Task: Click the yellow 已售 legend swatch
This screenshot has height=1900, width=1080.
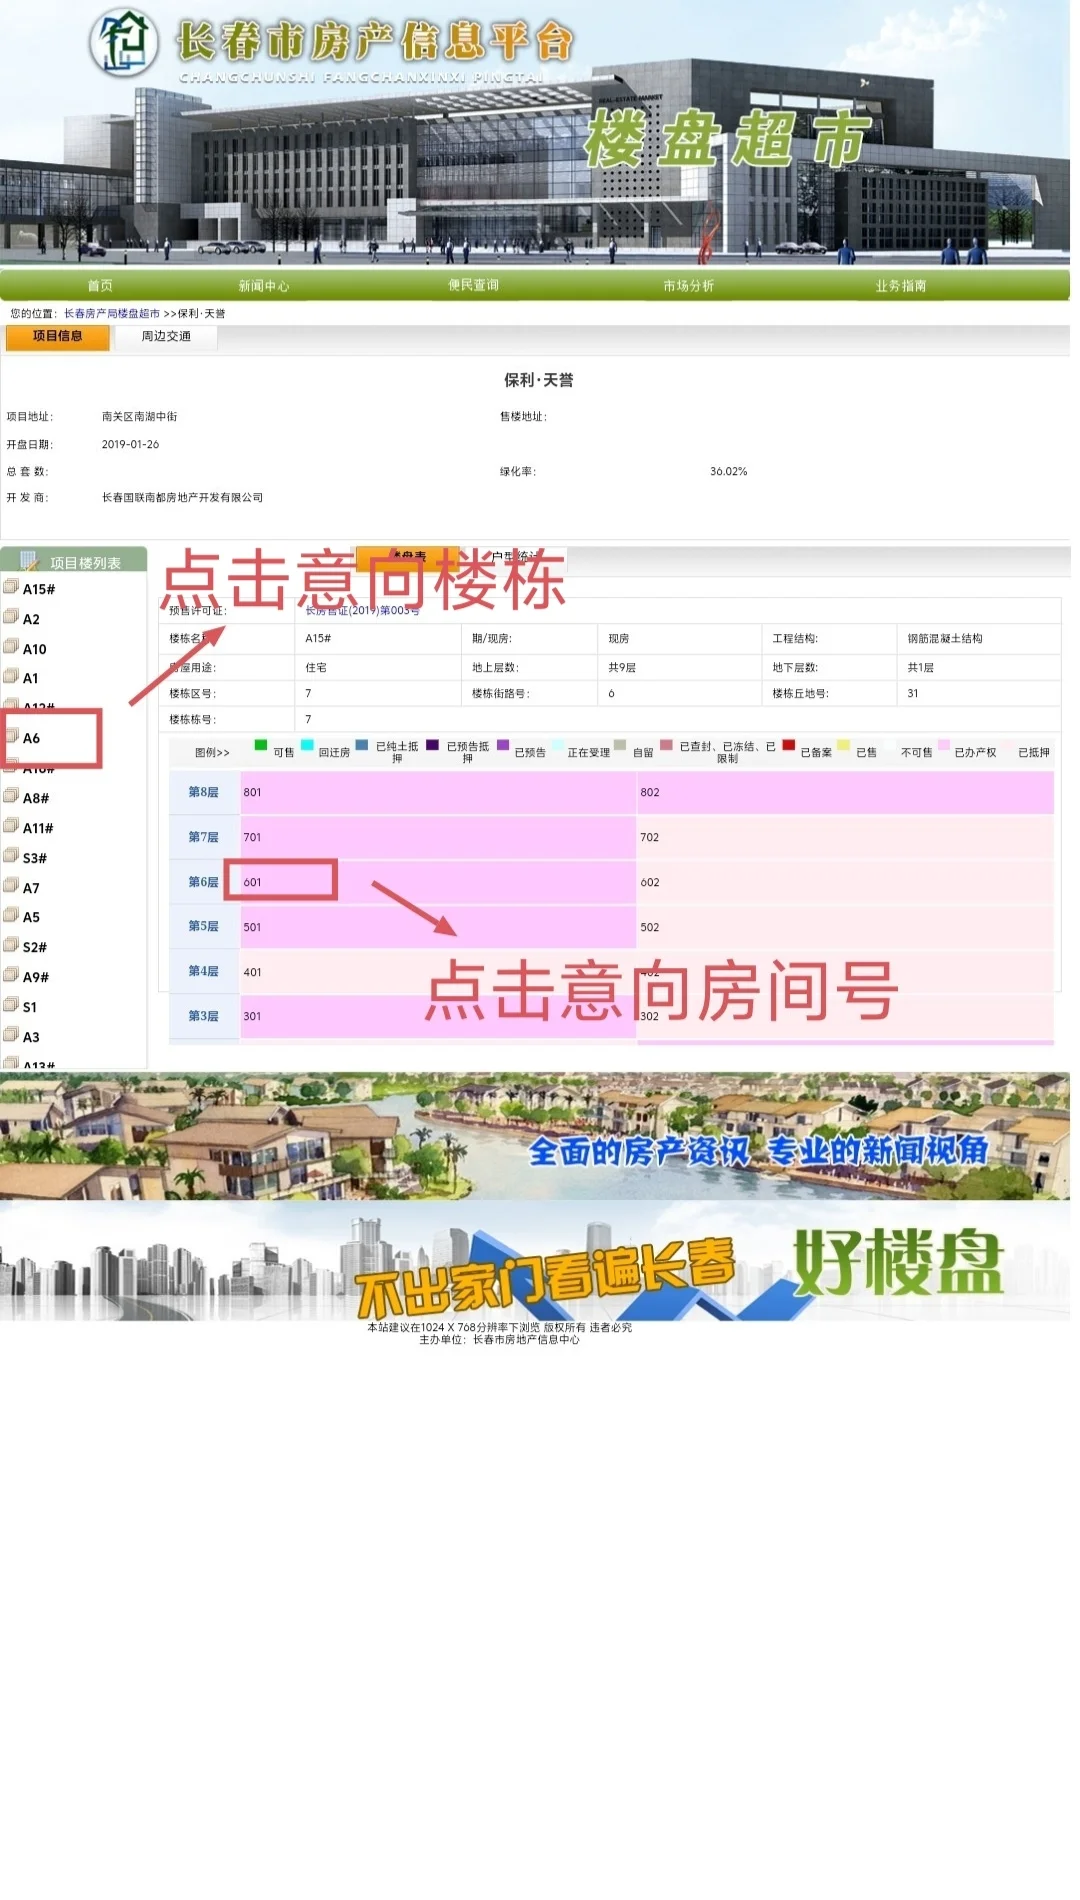Action: coord(844,745)
